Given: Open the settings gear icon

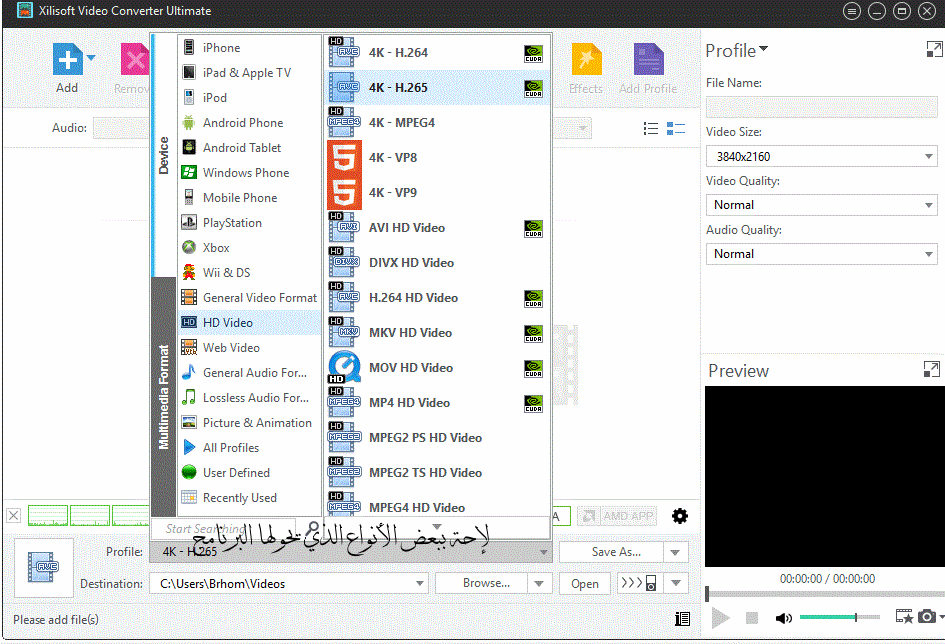Looking at the screenshot, I should tap(680, 516).
